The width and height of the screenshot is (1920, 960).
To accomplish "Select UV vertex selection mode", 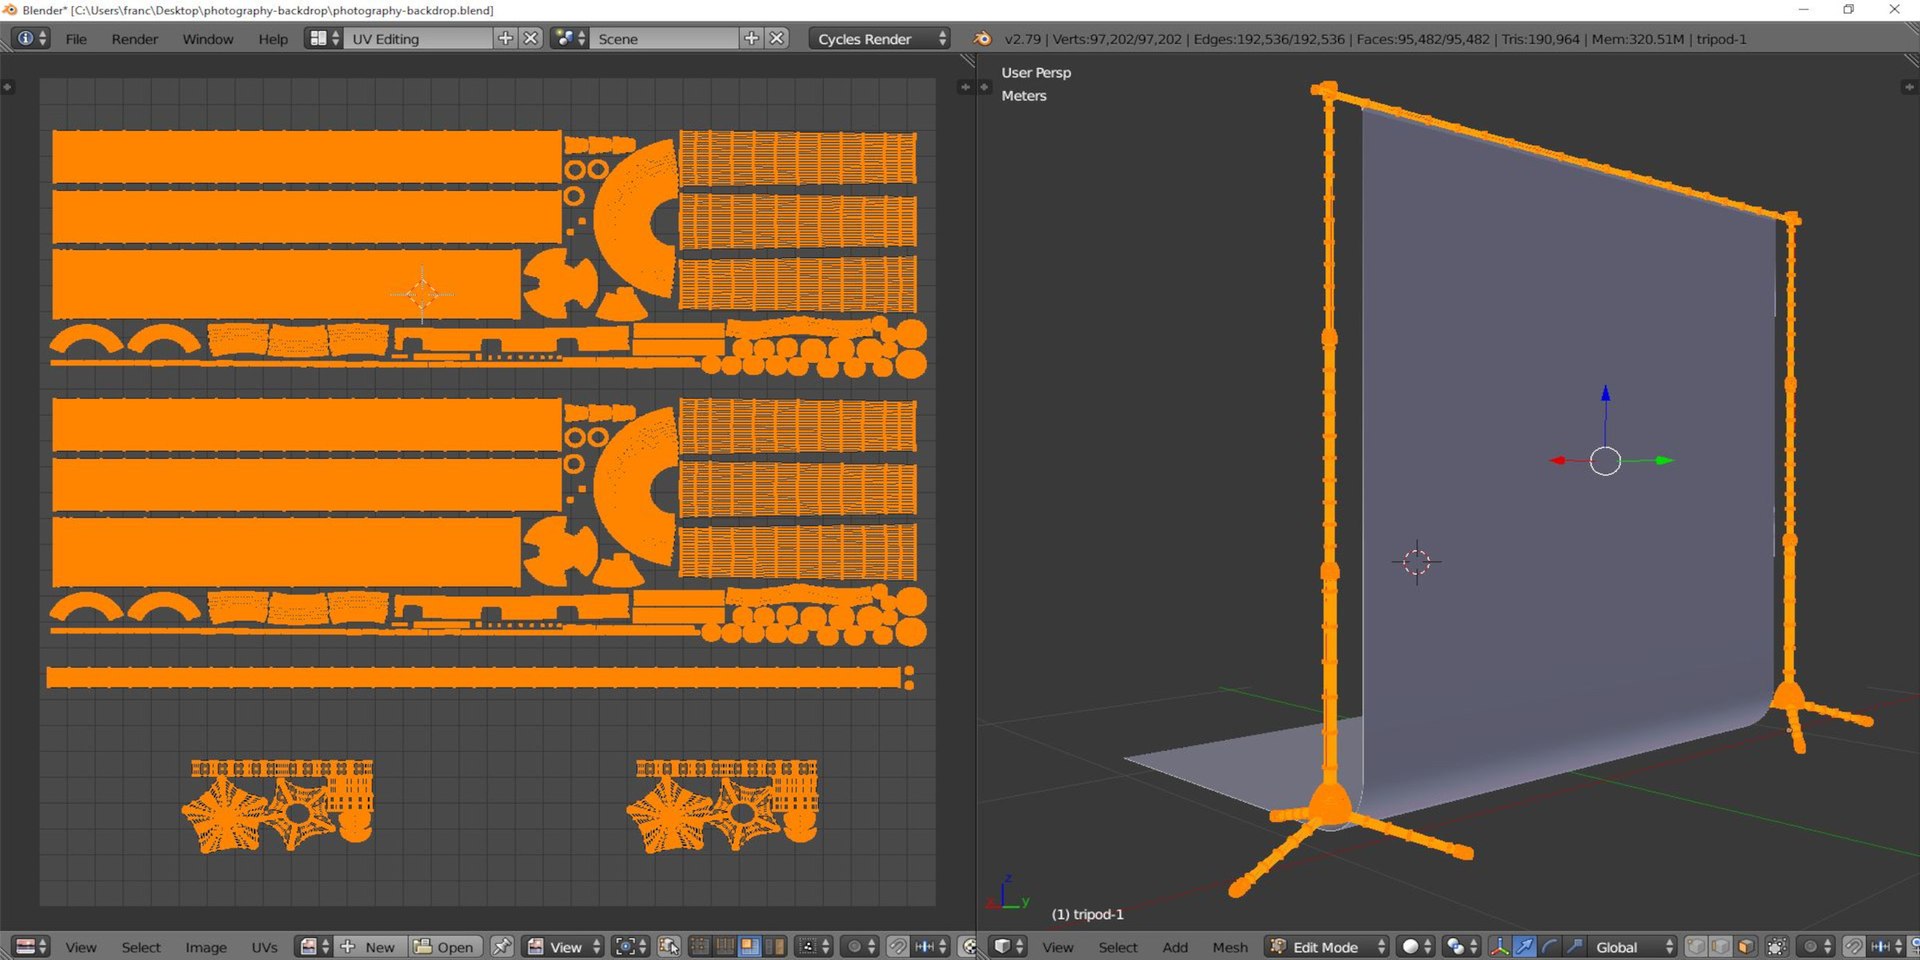I will (701, 946).
